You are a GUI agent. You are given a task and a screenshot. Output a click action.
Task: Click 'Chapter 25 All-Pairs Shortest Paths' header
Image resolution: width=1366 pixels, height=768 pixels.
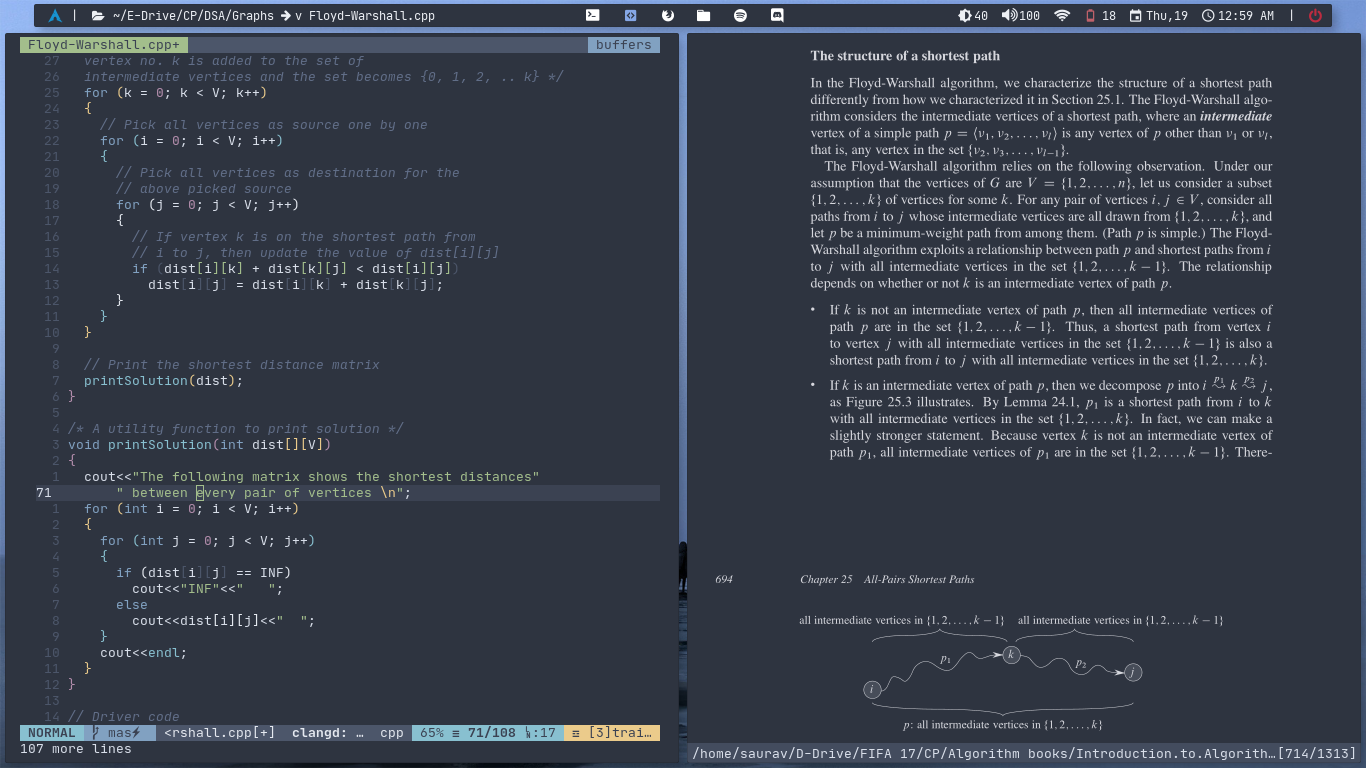(887, 579)
